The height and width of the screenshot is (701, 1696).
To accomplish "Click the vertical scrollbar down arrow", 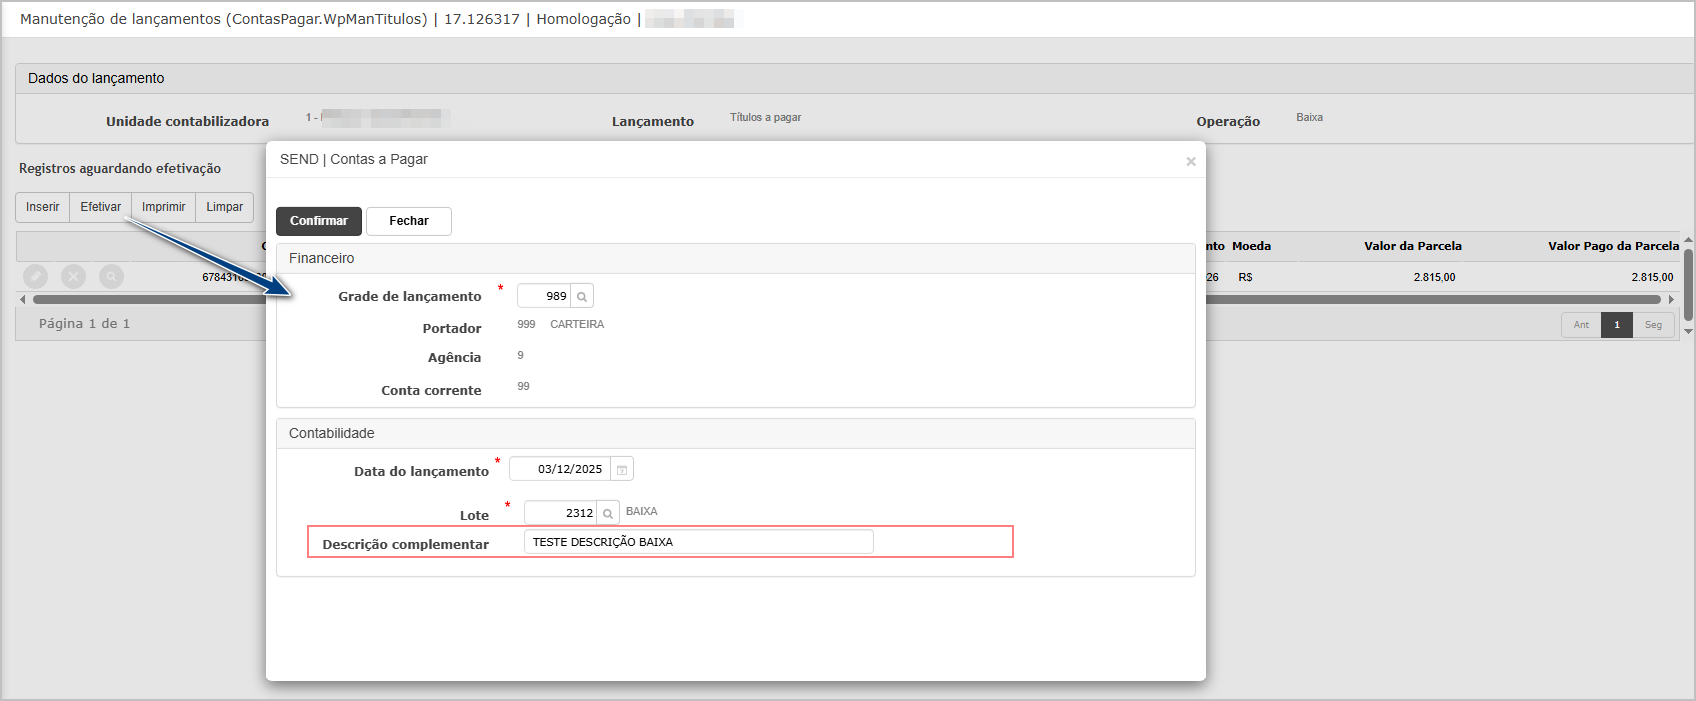I will point(1688,331).
